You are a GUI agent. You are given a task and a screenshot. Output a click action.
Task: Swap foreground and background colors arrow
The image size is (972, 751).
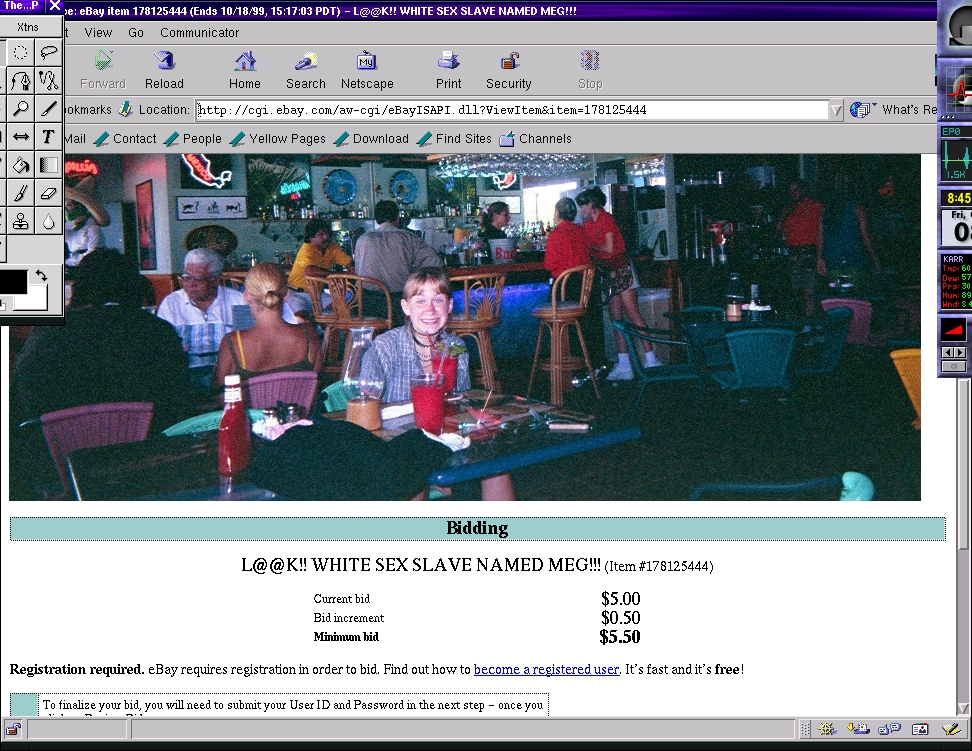coord(41,275)
